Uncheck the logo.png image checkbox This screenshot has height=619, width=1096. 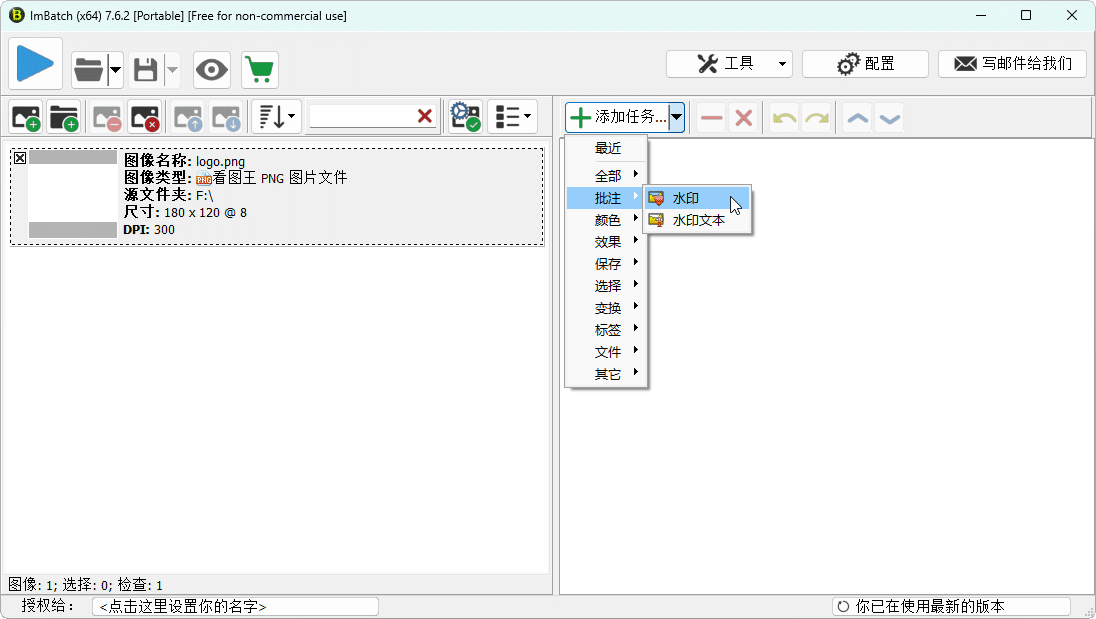[x=20, y=157]
